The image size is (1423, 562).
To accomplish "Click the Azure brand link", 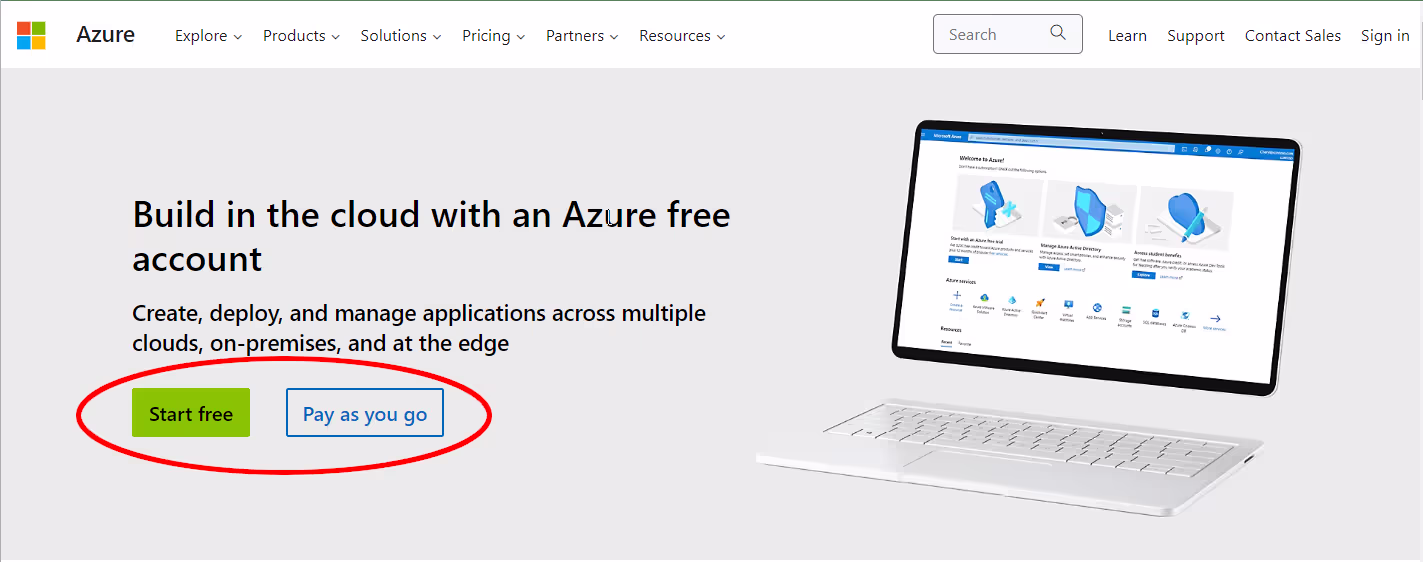I will pyautogui.click(x=105, y=34).
